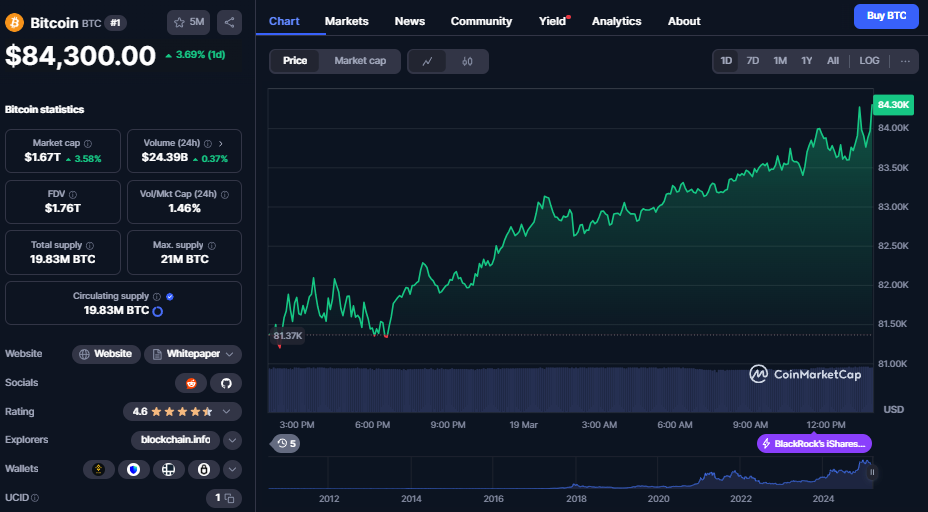Select the padlock wallet icon

click(204, 469)
